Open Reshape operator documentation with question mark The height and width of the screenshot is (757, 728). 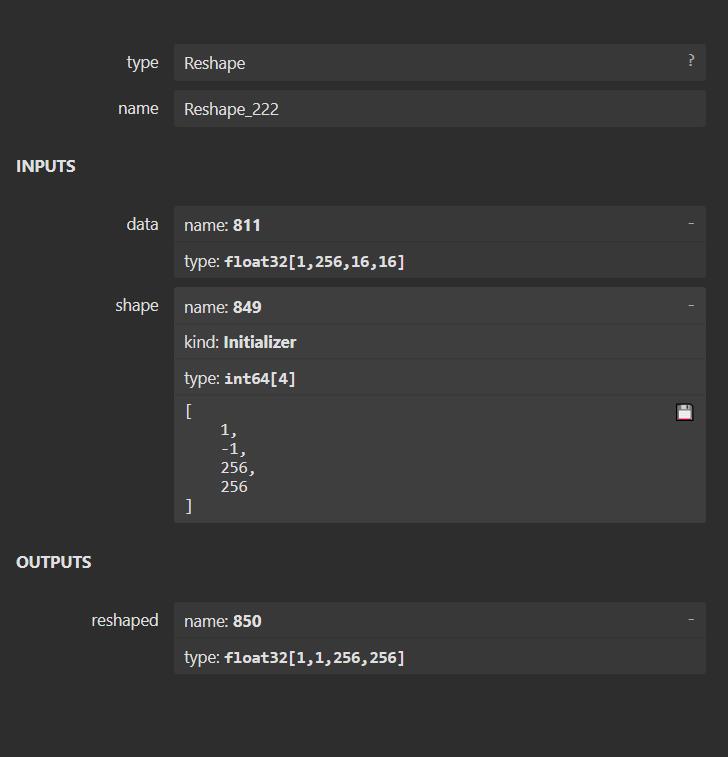pos(690,61)
